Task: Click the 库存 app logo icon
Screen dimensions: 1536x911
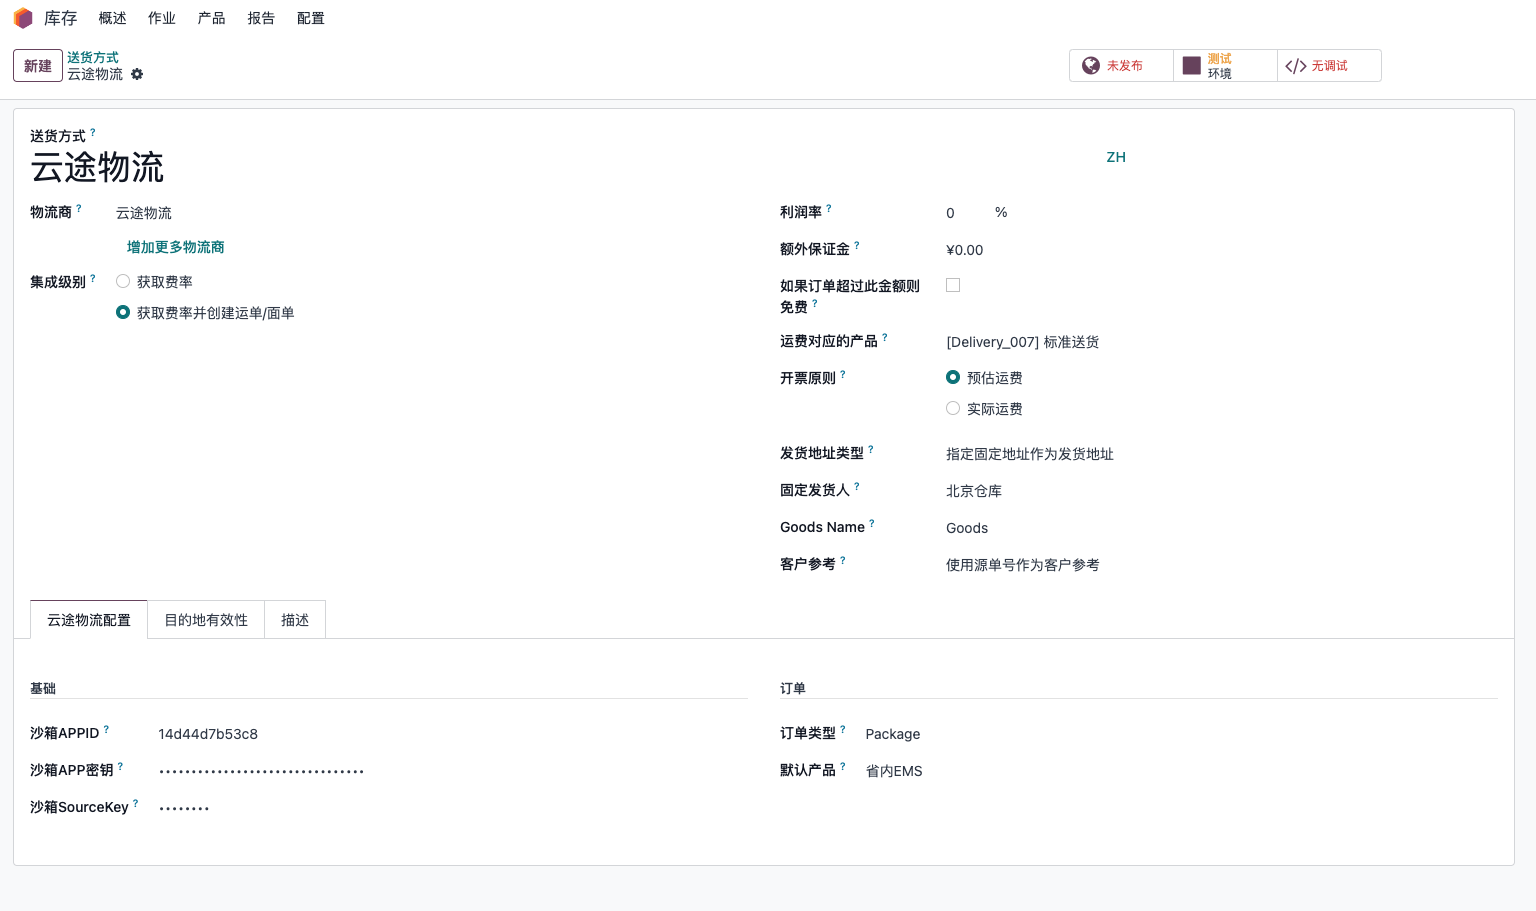Action: 23,18
